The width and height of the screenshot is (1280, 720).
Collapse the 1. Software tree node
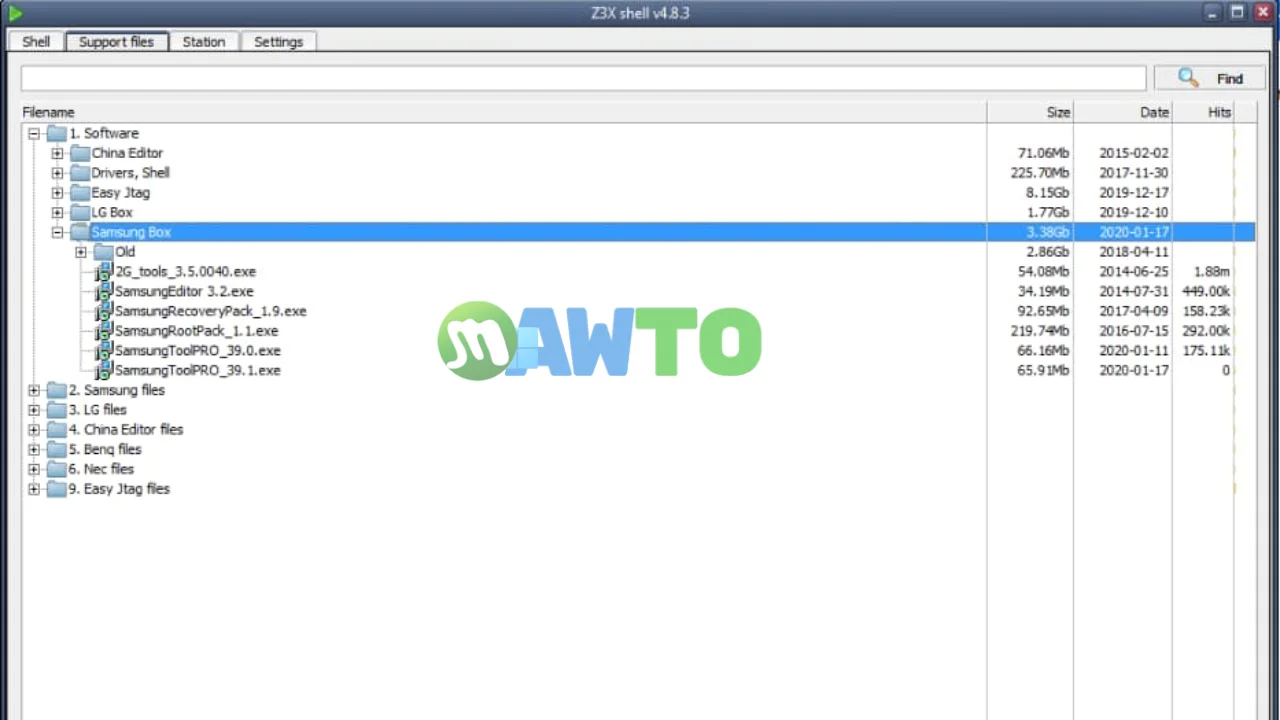pos(34,133)
